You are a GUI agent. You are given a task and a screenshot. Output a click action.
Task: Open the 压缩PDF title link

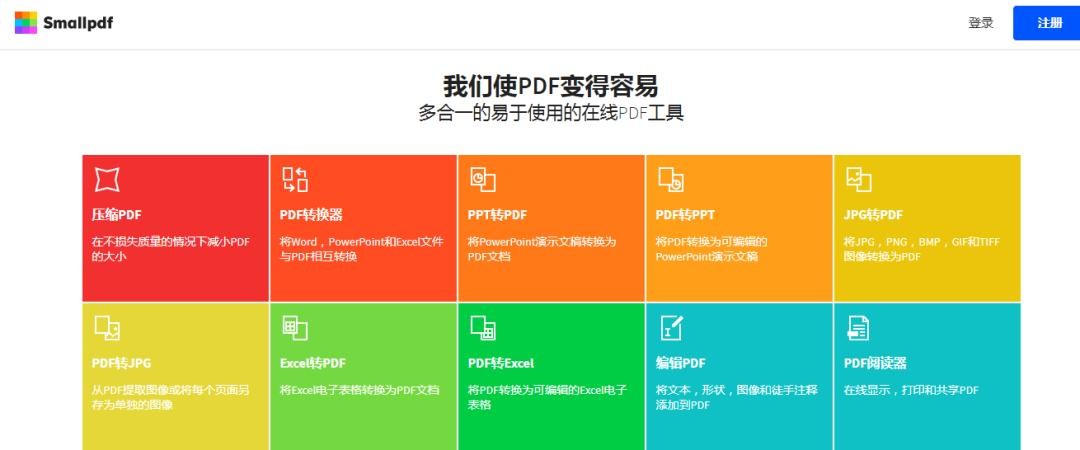[115, 215]
